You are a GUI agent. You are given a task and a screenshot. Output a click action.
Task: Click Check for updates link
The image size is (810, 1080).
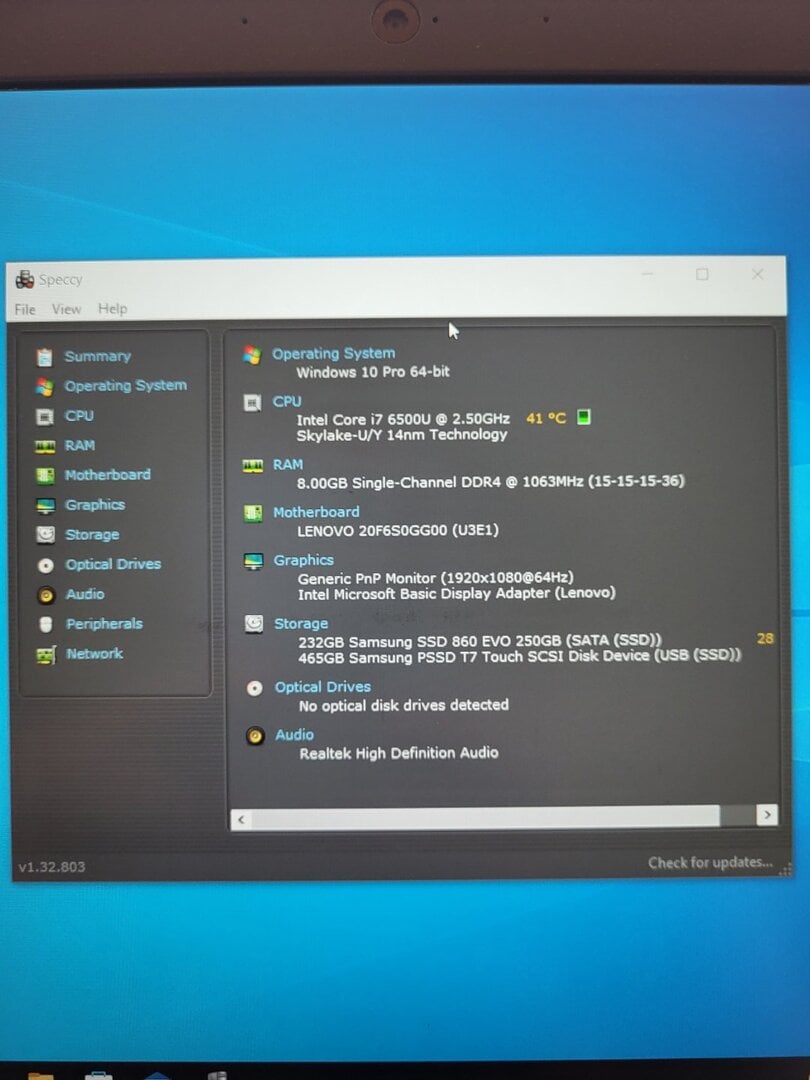pos(710,862)
